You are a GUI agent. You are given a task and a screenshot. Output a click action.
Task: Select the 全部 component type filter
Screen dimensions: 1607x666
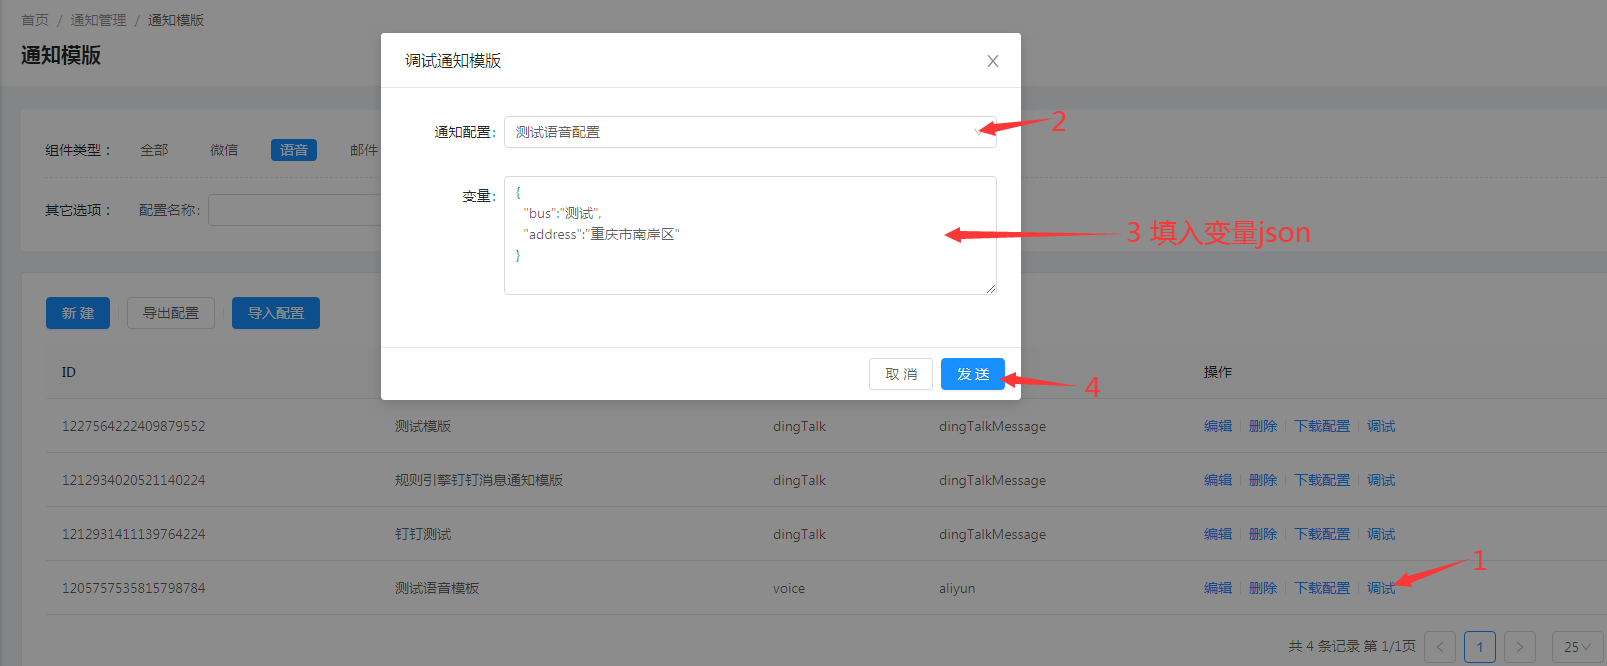pyautogui.click(x=154, y=150)
